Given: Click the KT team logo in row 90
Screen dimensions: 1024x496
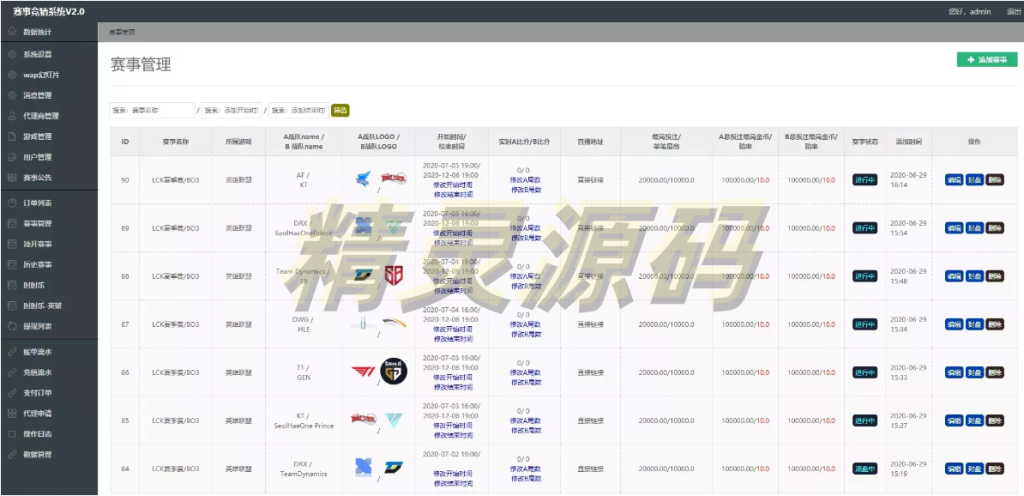Looking at the screenshot, I should click(x=393, y=177).
